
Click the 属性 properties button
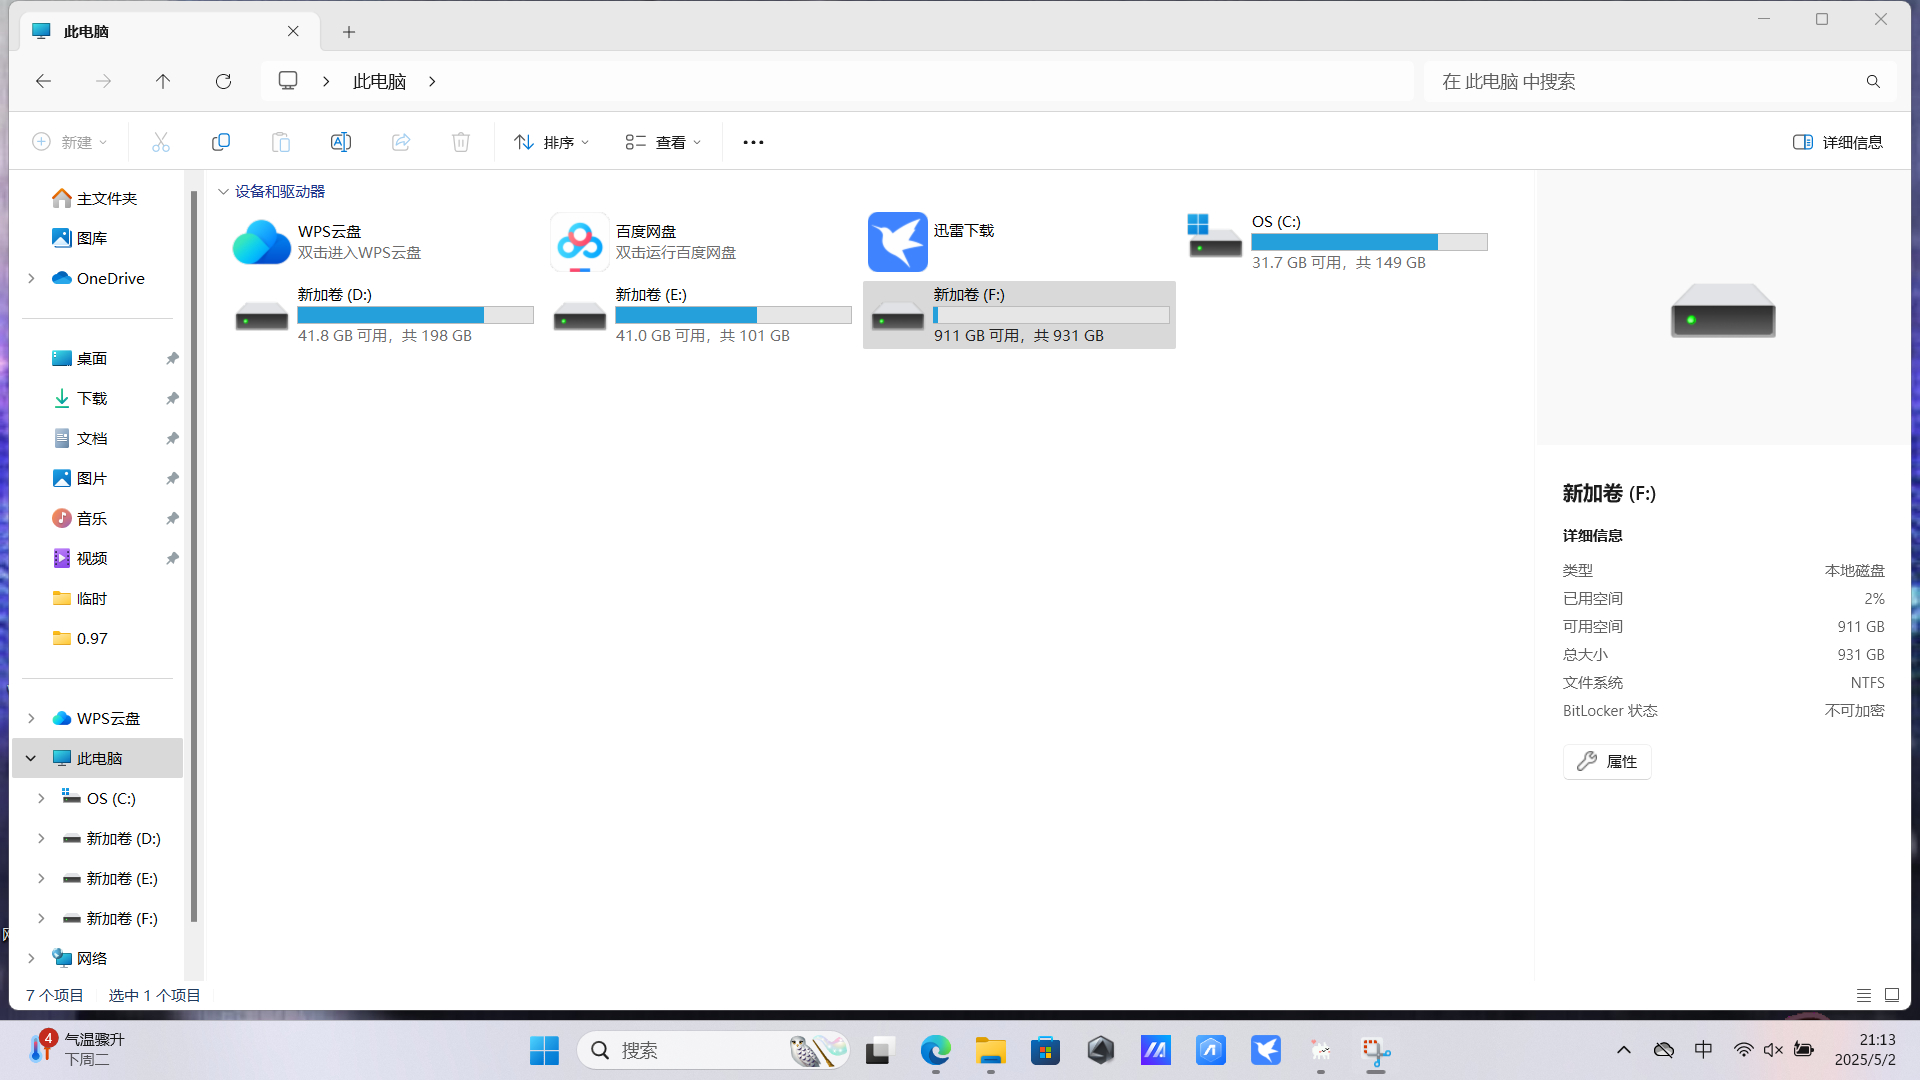(x=1607, y=762)
